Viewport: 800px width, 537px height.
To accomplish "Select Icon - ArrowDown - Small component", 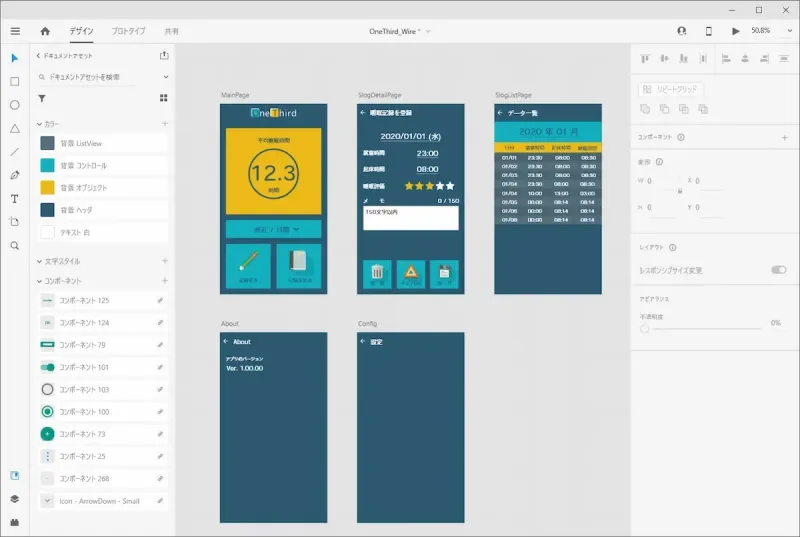I will [103, 501].
